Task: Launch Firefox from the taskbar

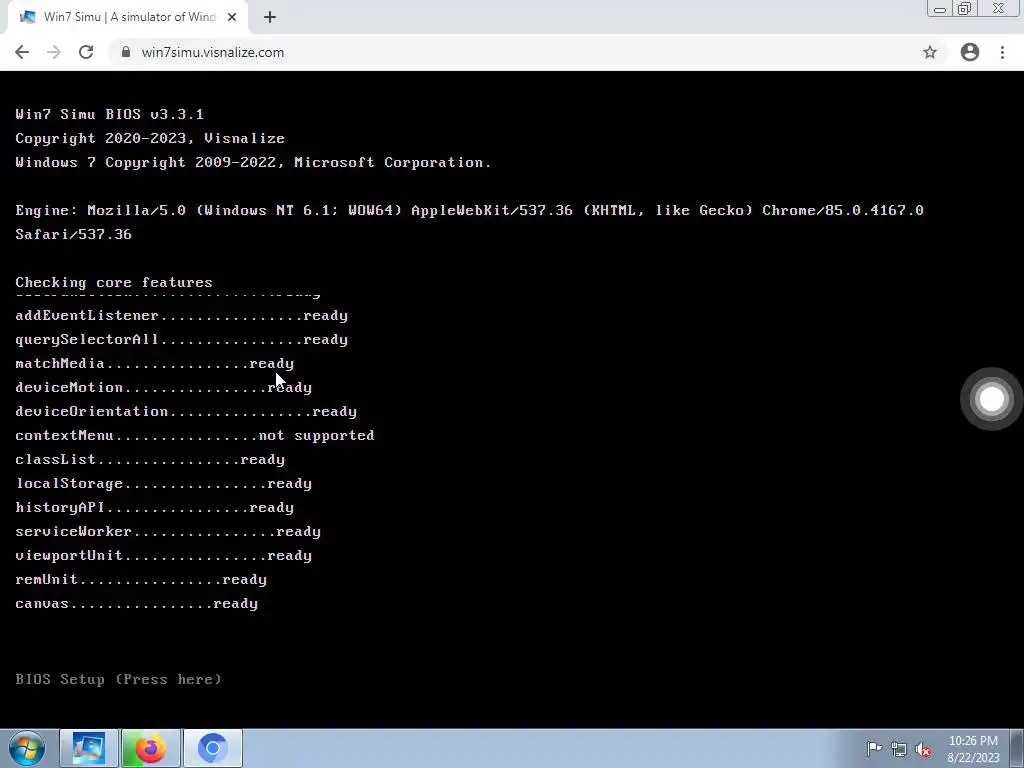Action: pos(151,748)
